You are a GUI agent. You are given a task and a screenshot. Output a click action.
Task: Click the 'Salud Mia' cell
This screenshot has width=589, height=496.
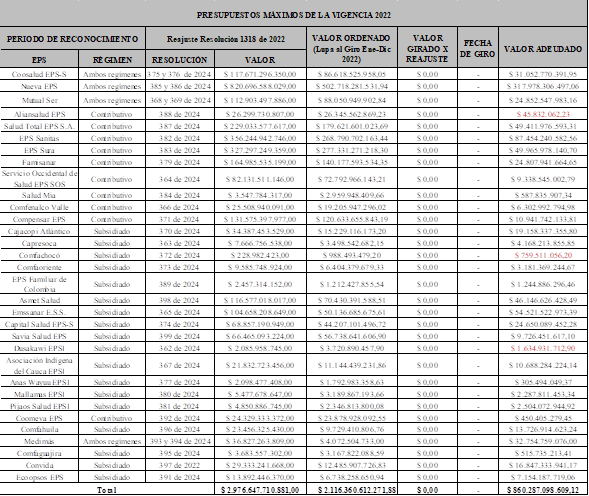39,195
